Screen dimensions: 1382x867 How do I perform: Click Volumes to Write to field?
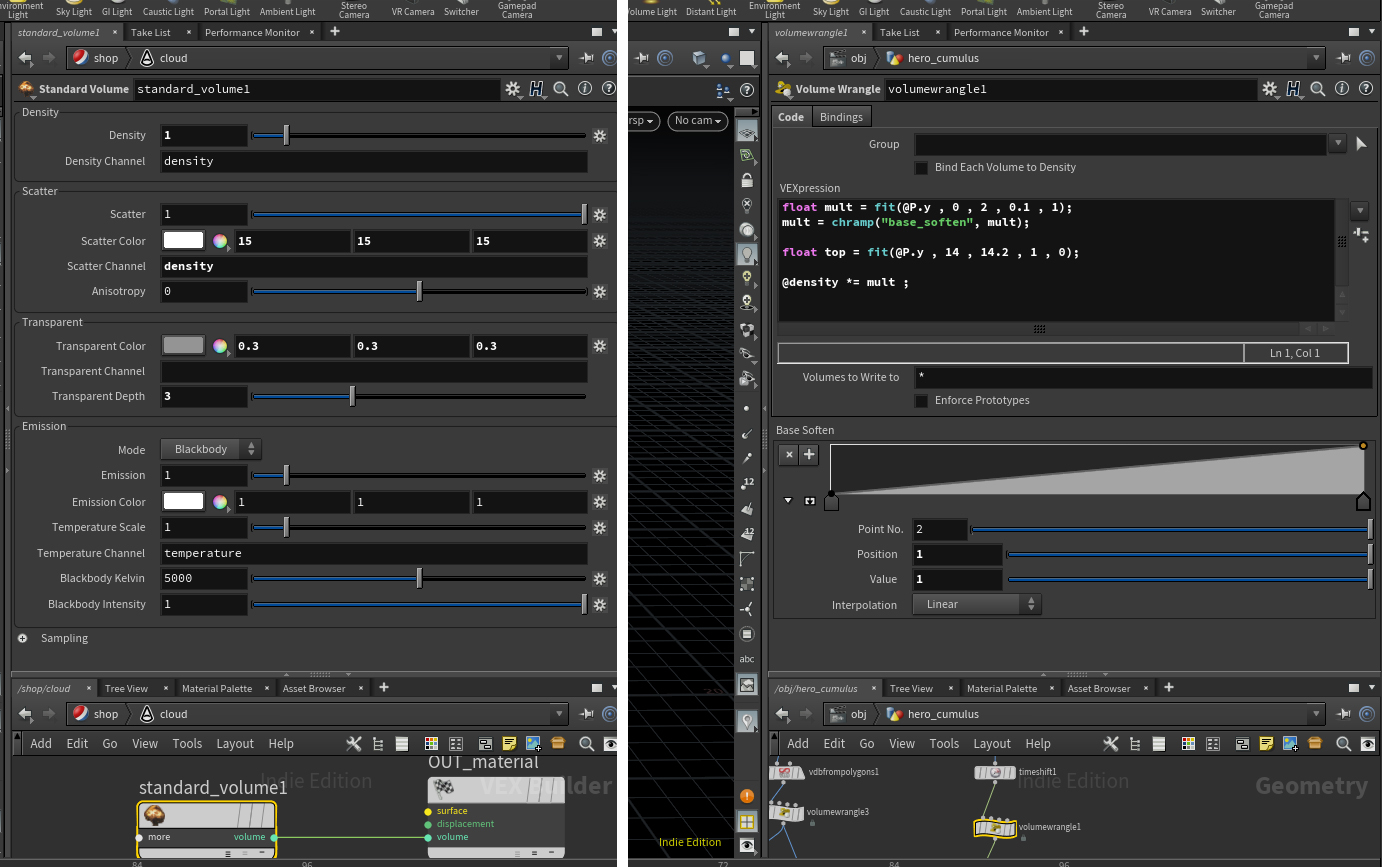pyautogui.click(x=1143, y=377)
